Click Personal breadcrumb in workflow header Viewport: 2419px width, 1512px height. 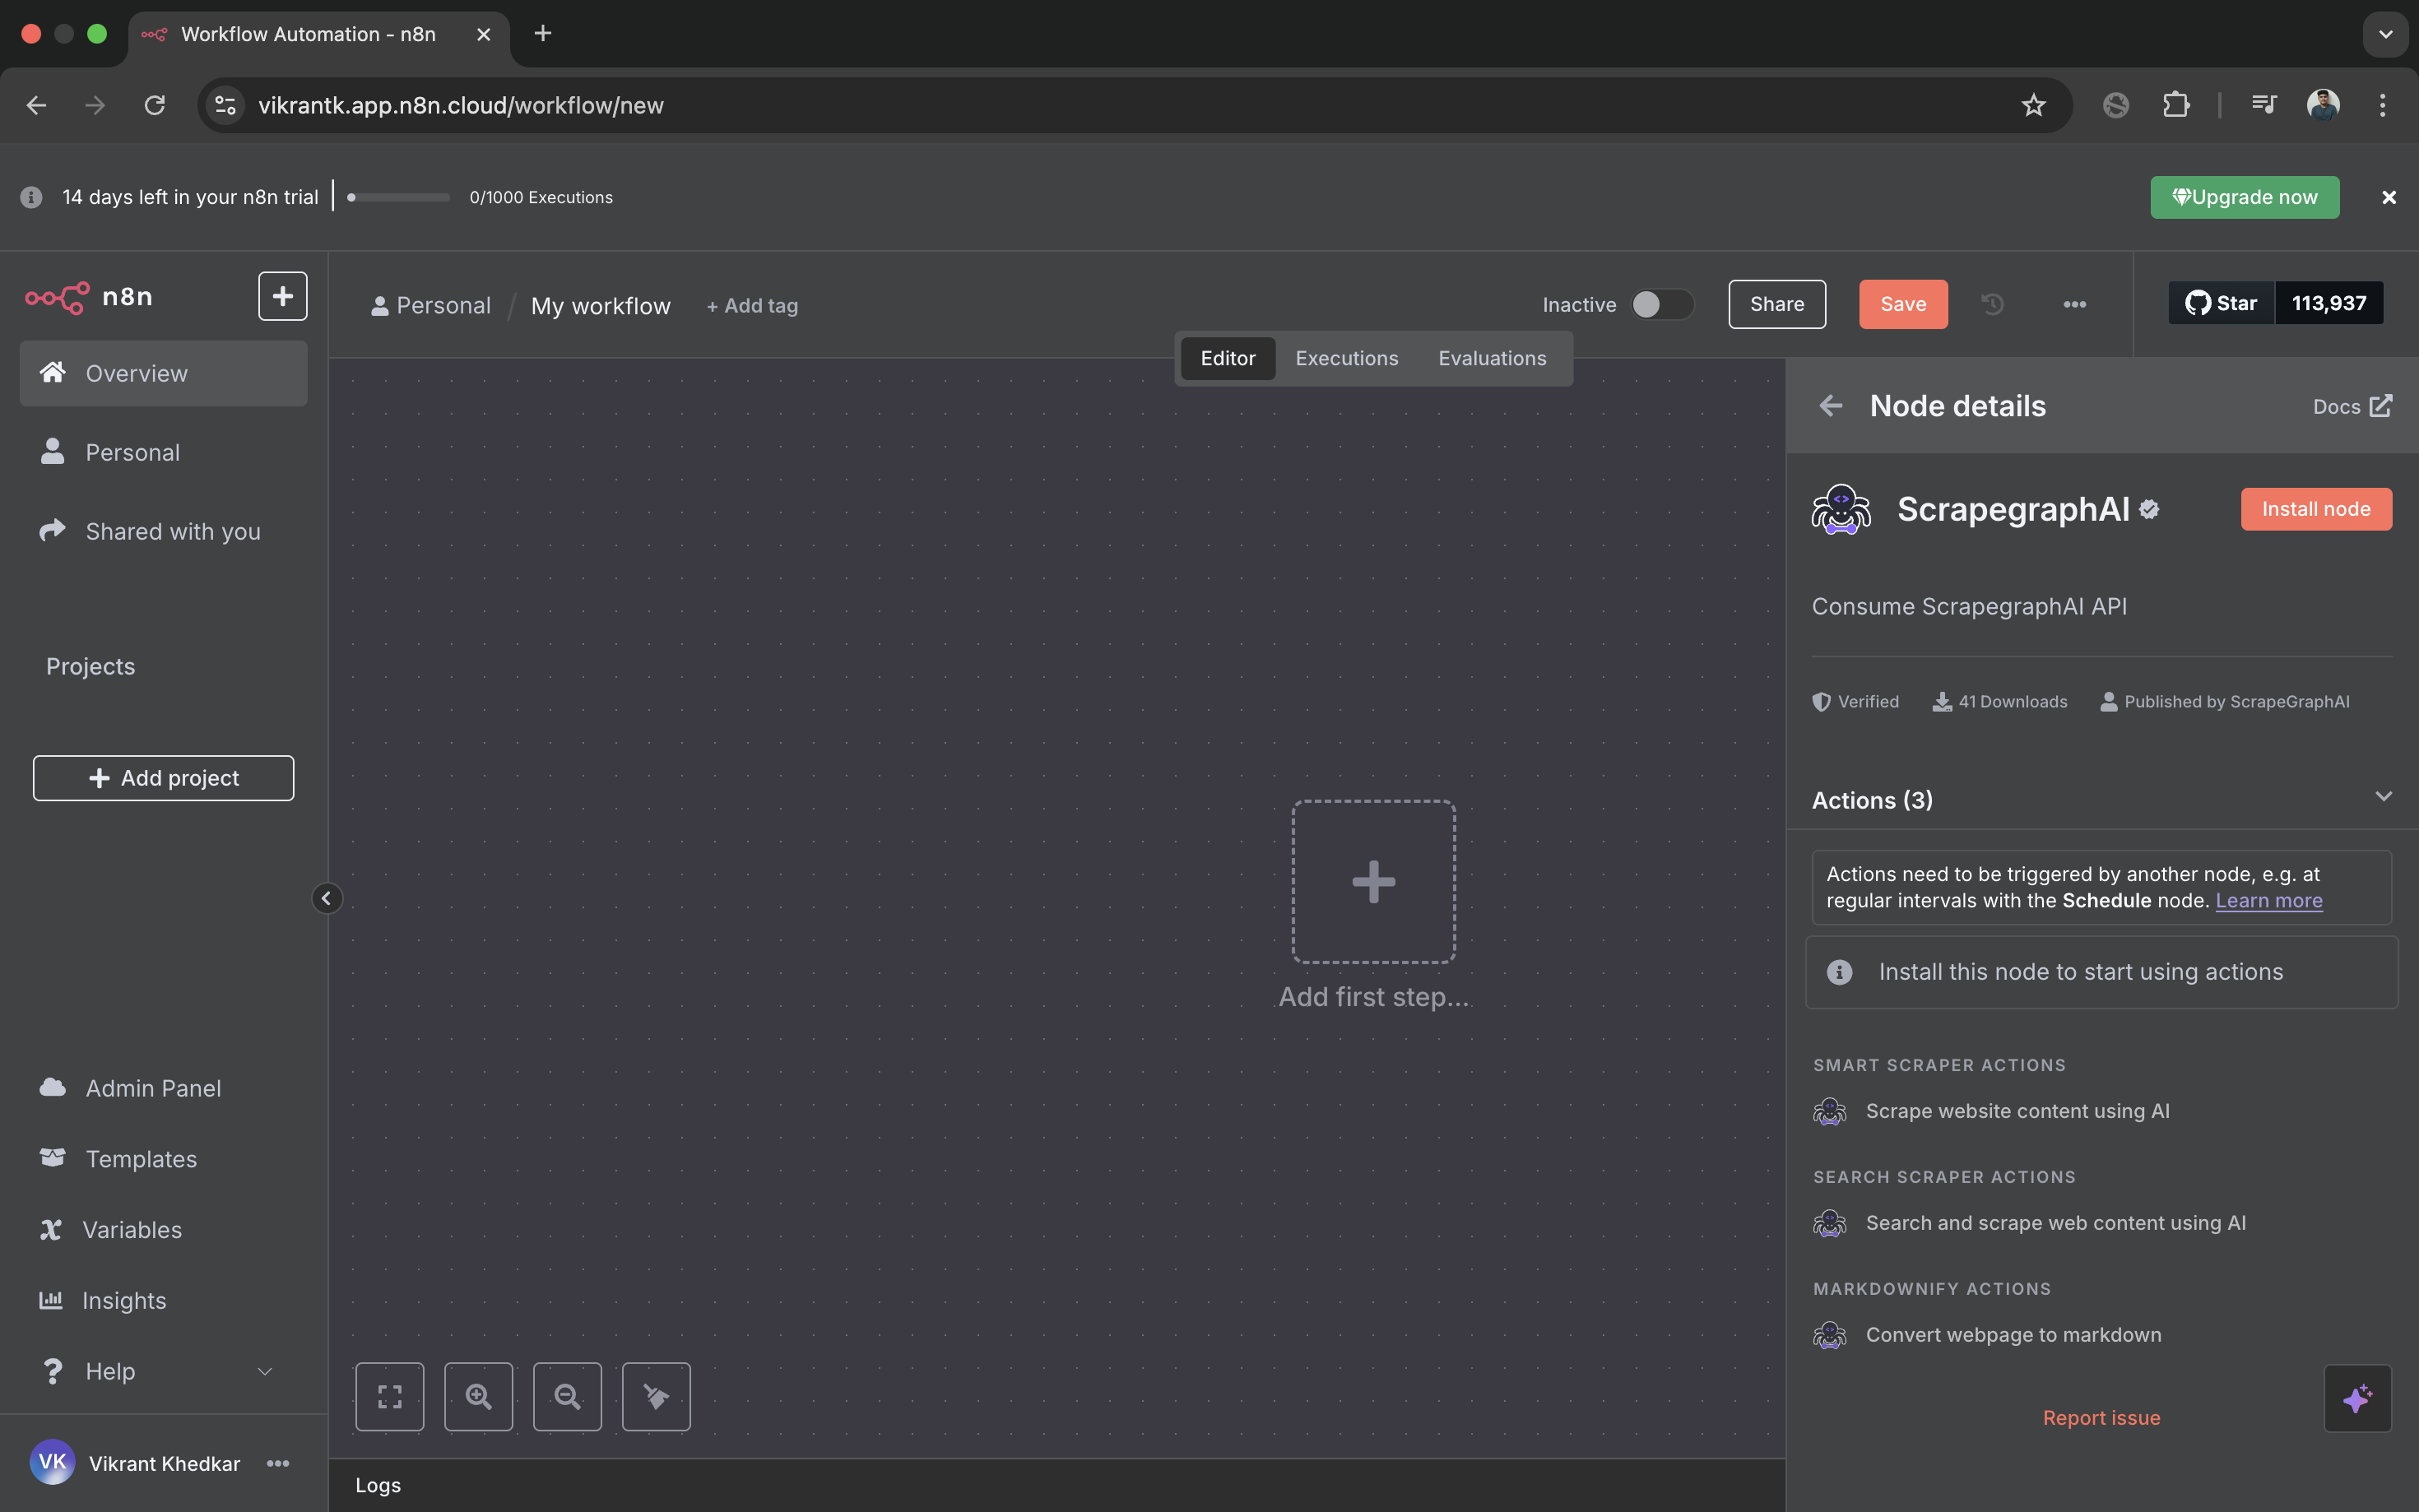(431, 306)
